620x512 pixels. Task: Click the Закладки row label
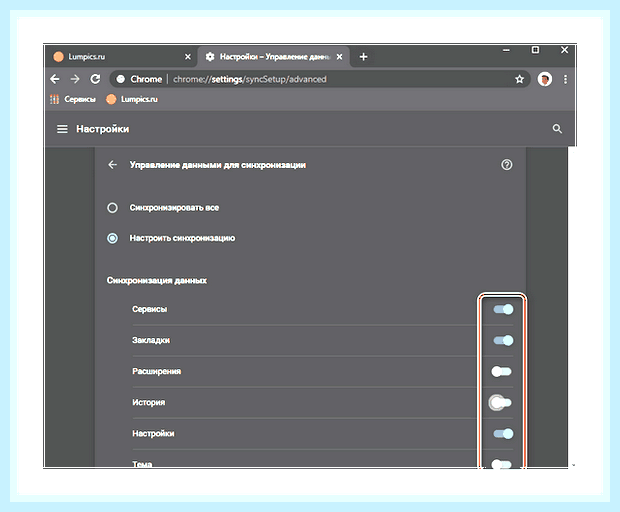[x=151, y=340]
